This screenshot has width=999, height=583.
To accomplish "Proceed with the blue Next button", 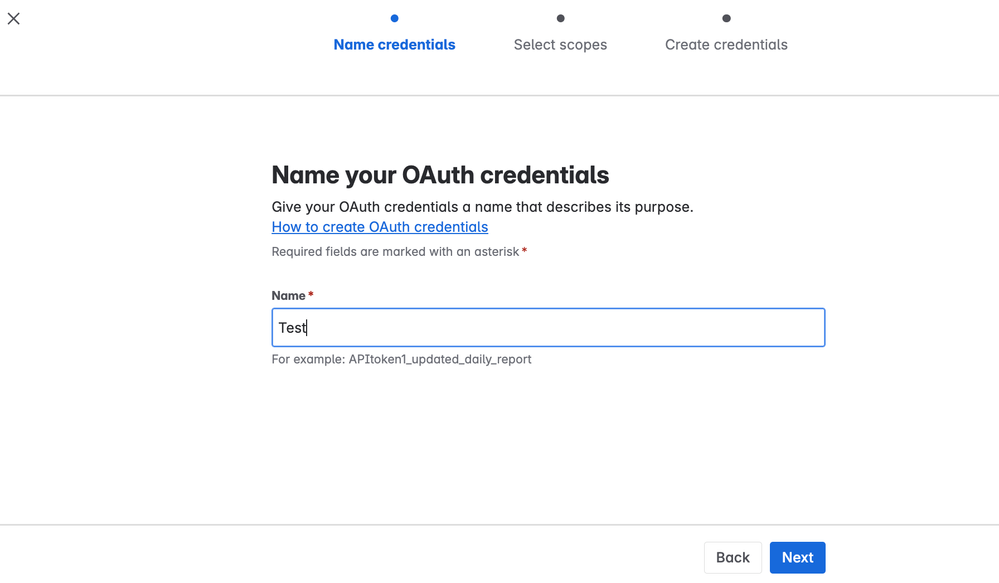I will [797, 558].
